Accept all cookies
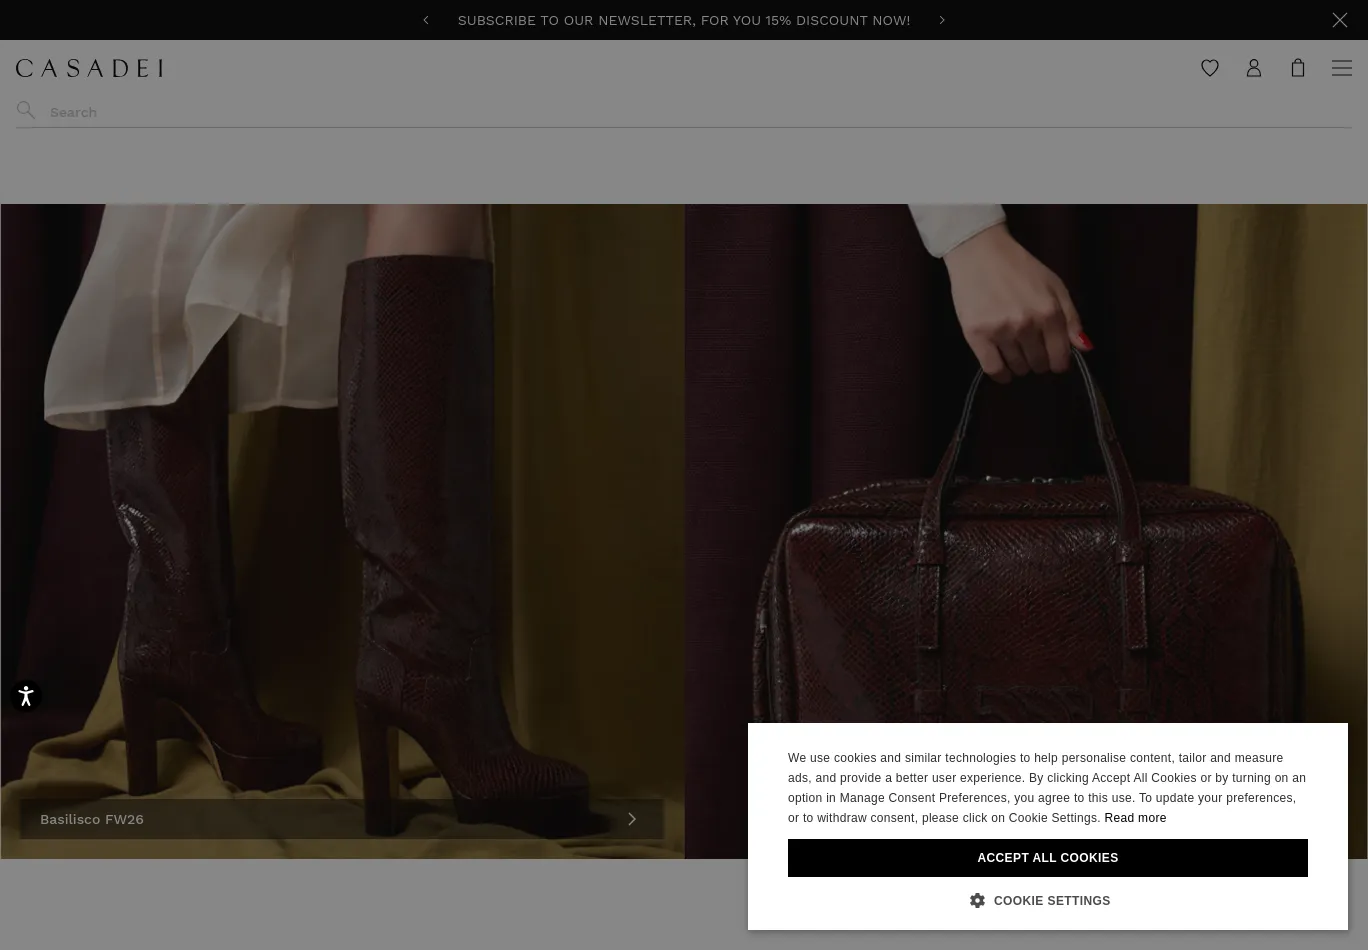1368x950 pixels. [x=1048, y=858]
